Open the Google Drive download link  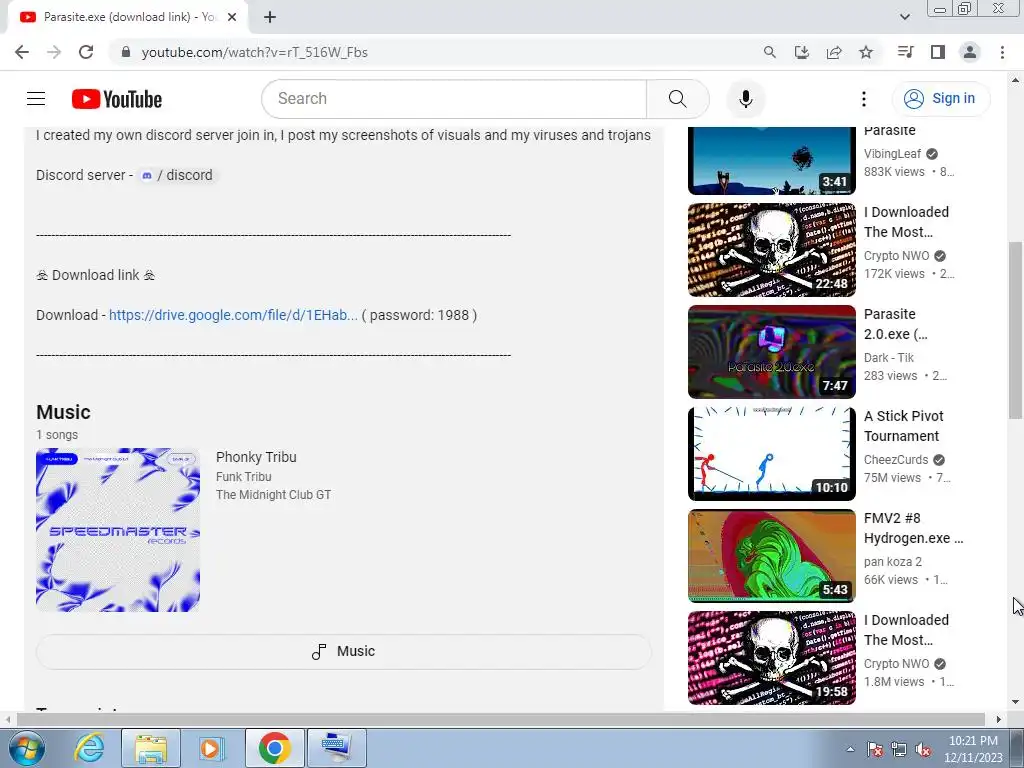click(x=233, y=315)
